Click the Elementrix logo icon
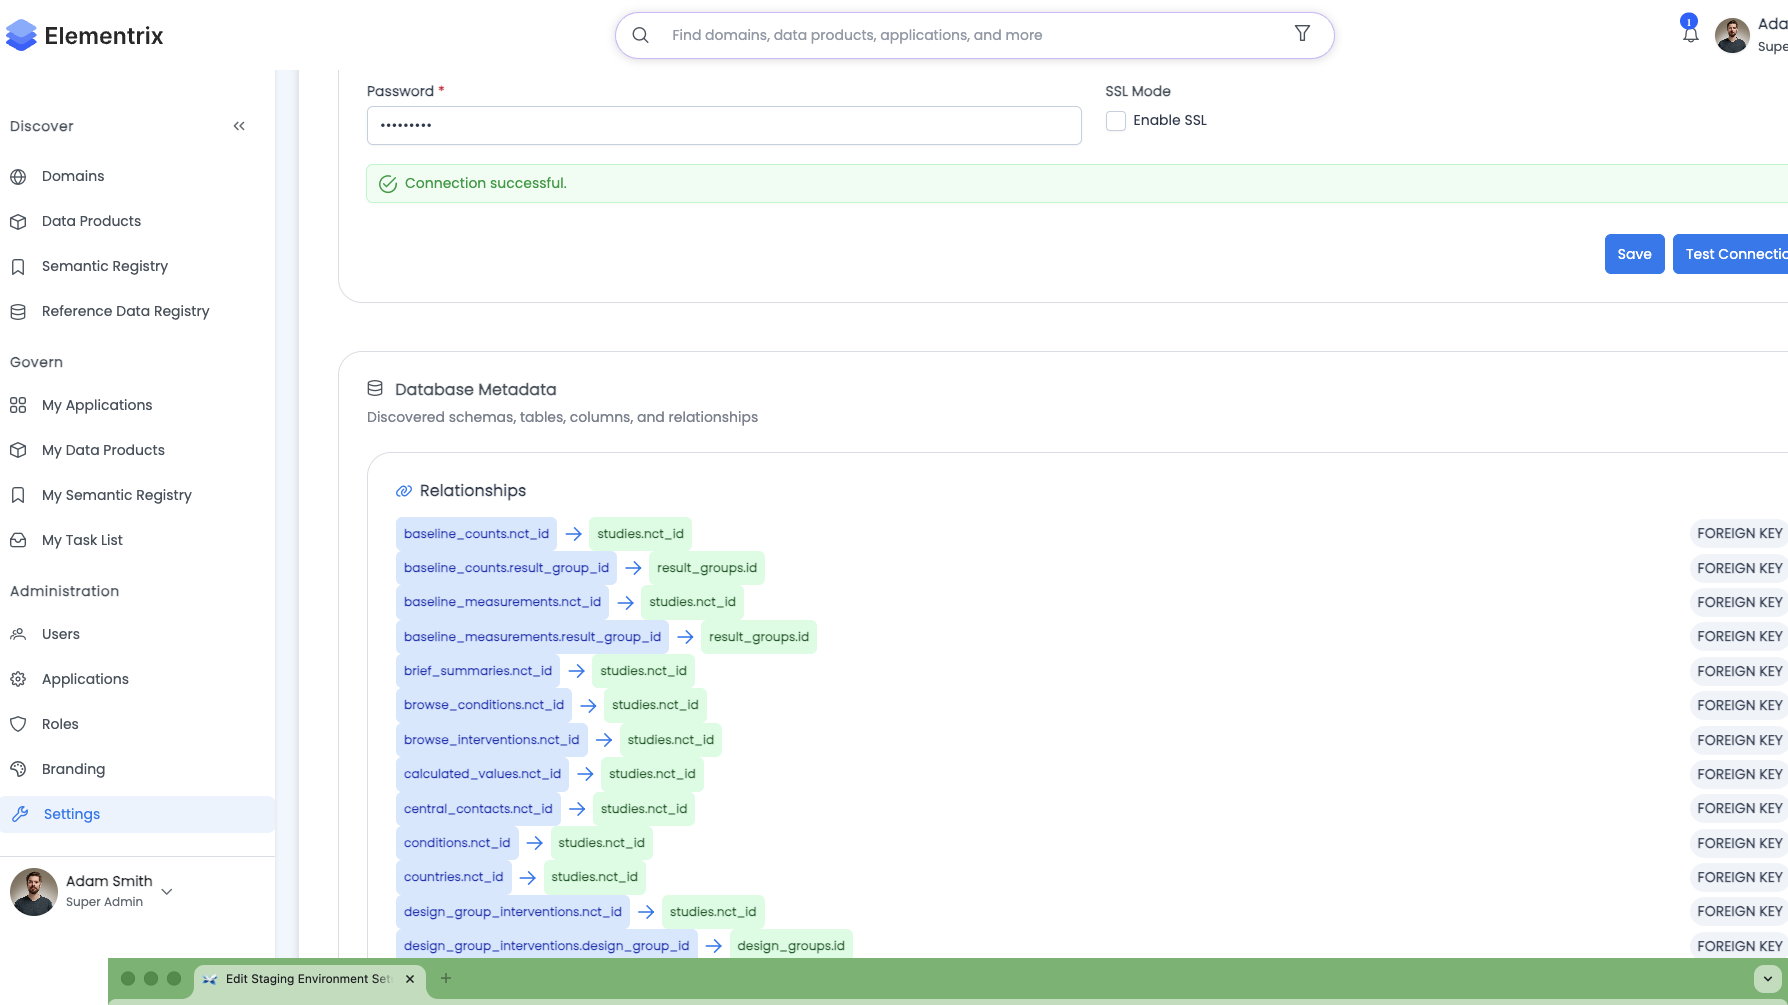1788x1005 pixels. 21,36
